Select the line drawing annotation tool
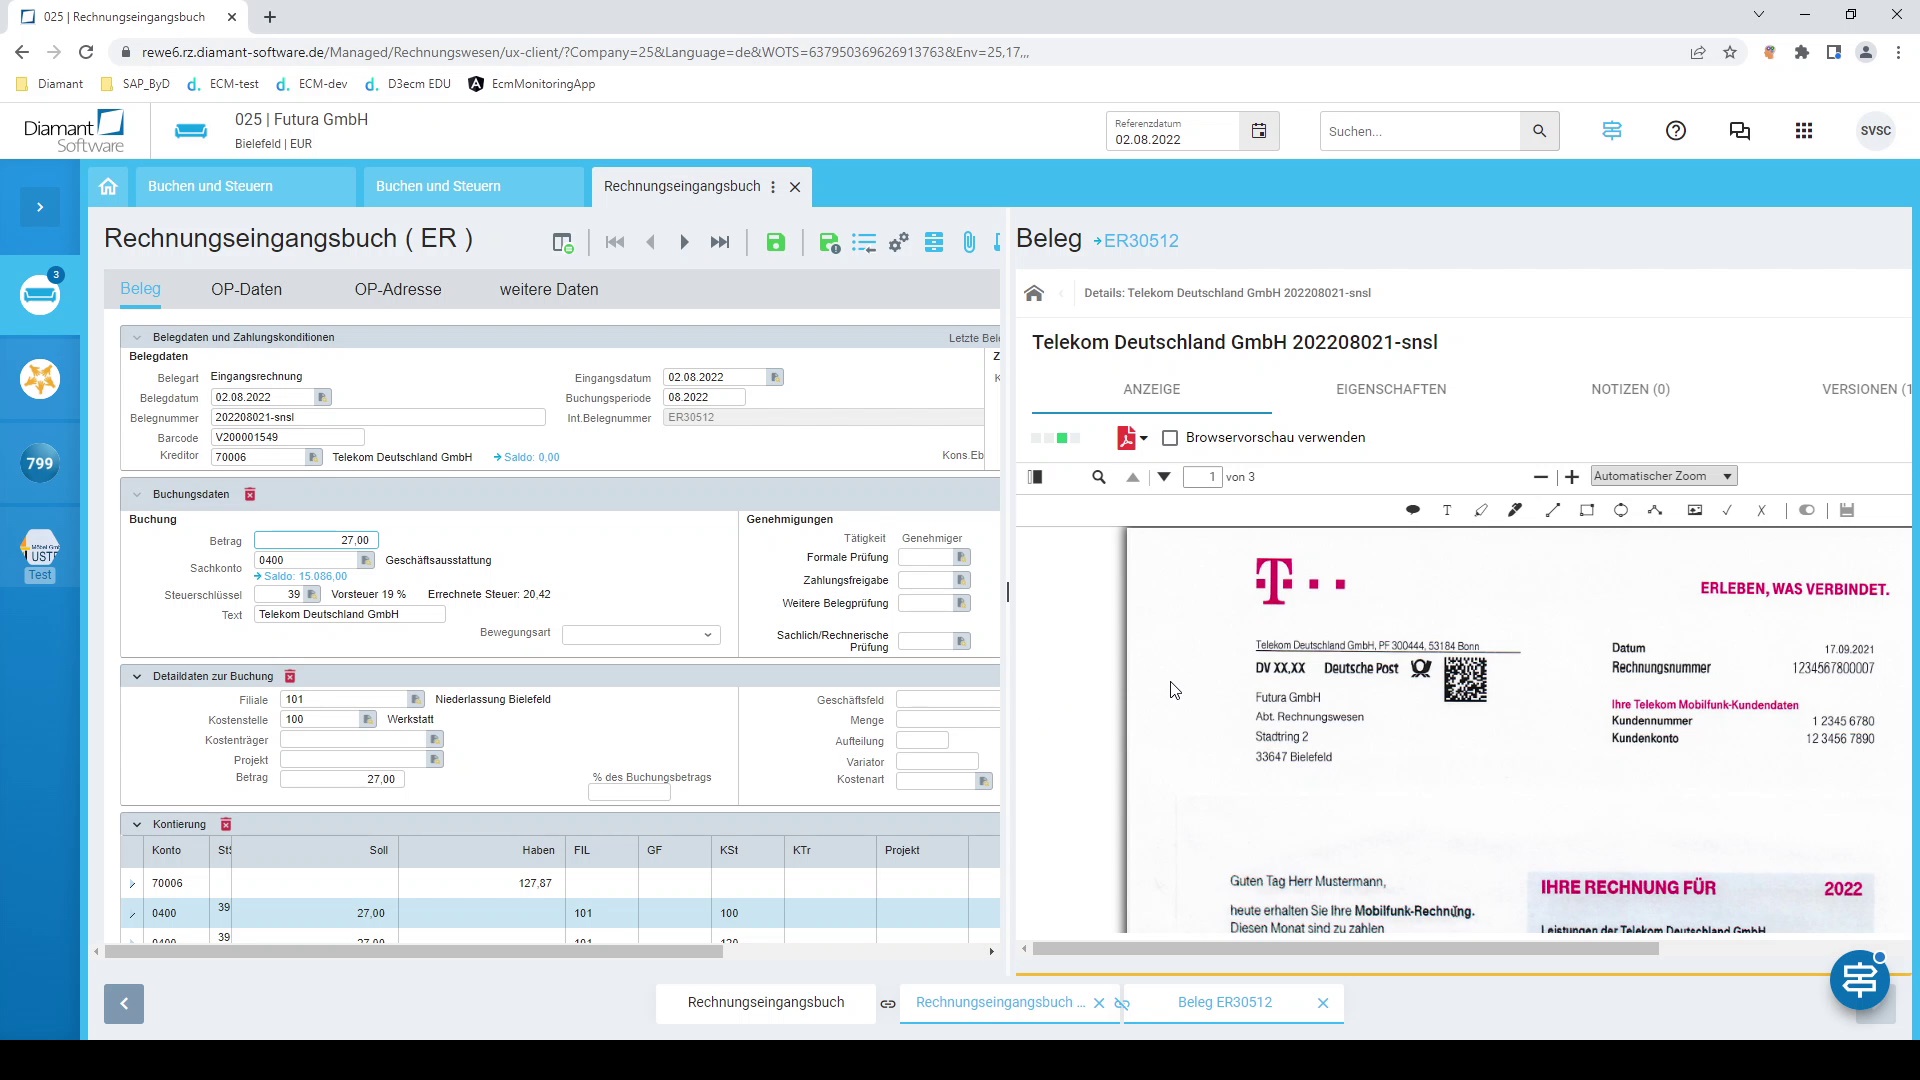Screen dimensions: 1920x1080 [x=1553, y=510]
